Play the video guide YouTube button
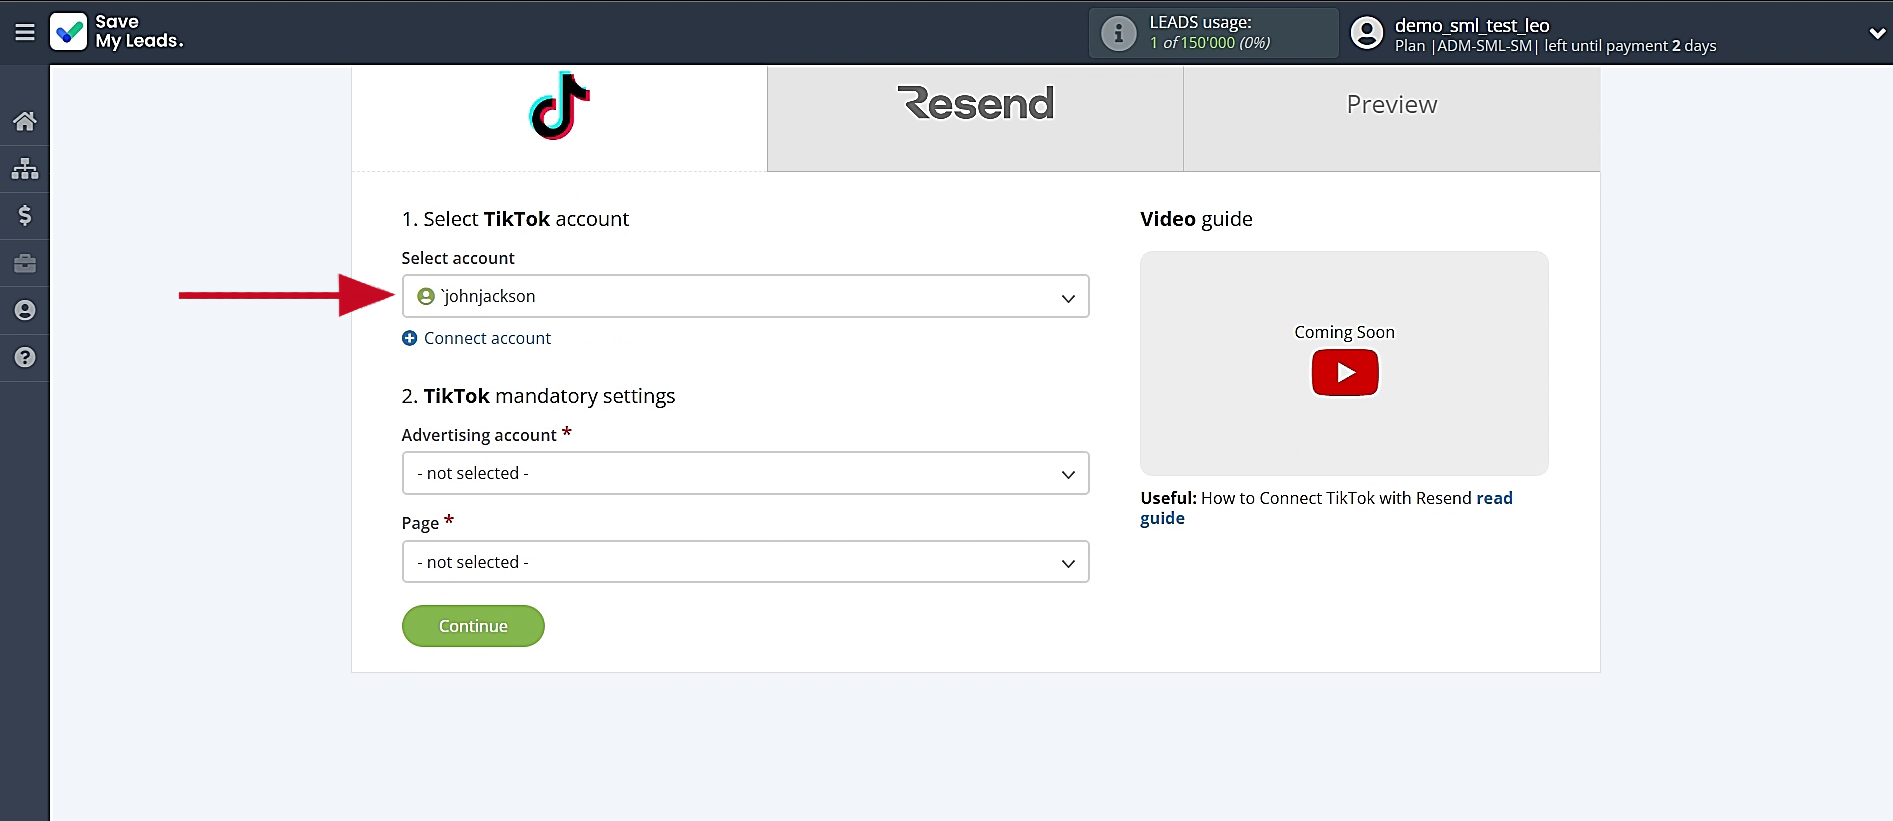 (x=1345, y=373)
